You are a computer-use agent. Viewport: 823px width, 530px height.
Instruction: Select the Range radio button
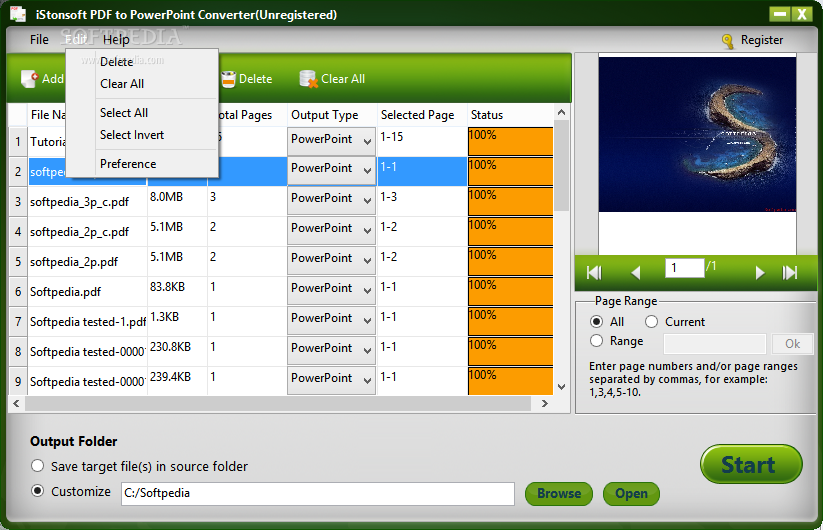tap(596, 341)
